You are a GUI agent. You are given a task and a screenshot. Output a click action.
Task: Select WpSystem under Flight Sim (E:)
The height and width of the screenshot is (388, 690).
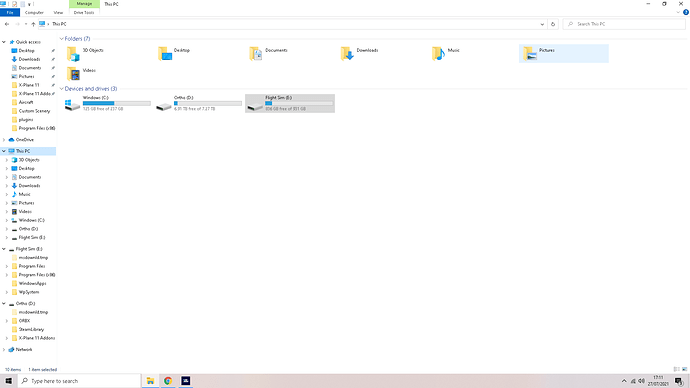pyautogui.click(x=29, y=293)
